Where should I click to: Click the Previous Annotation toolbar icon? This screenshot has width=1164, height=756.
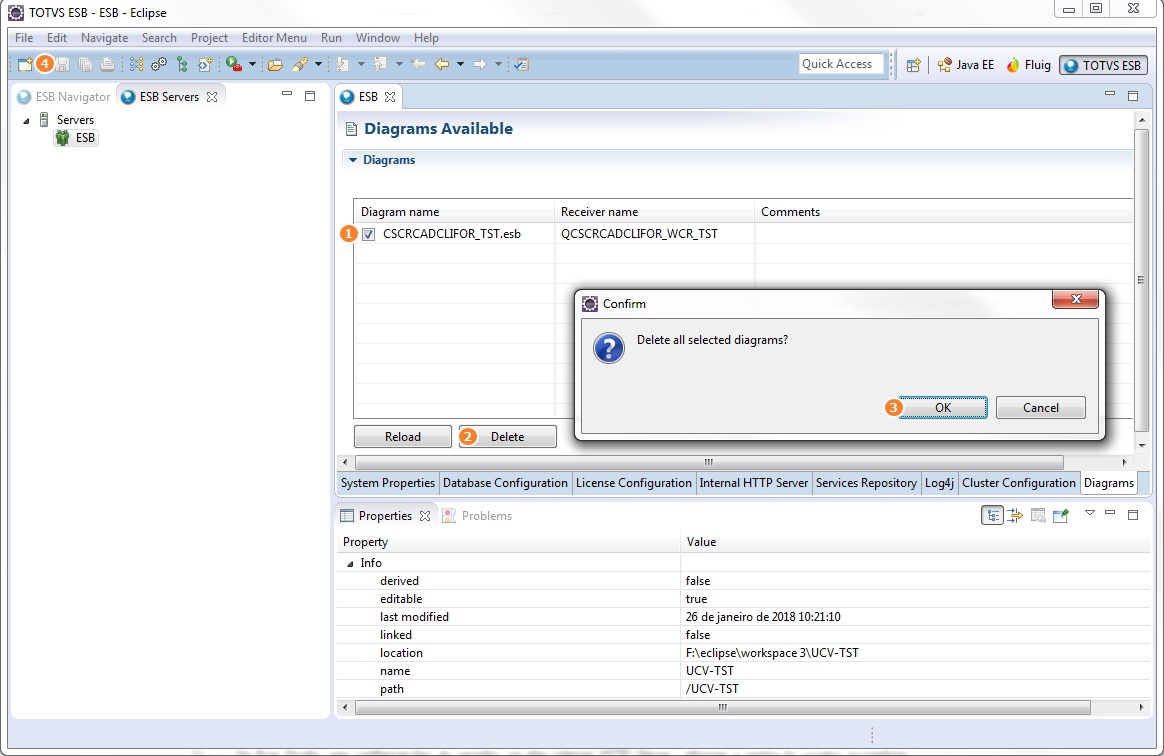380,65
